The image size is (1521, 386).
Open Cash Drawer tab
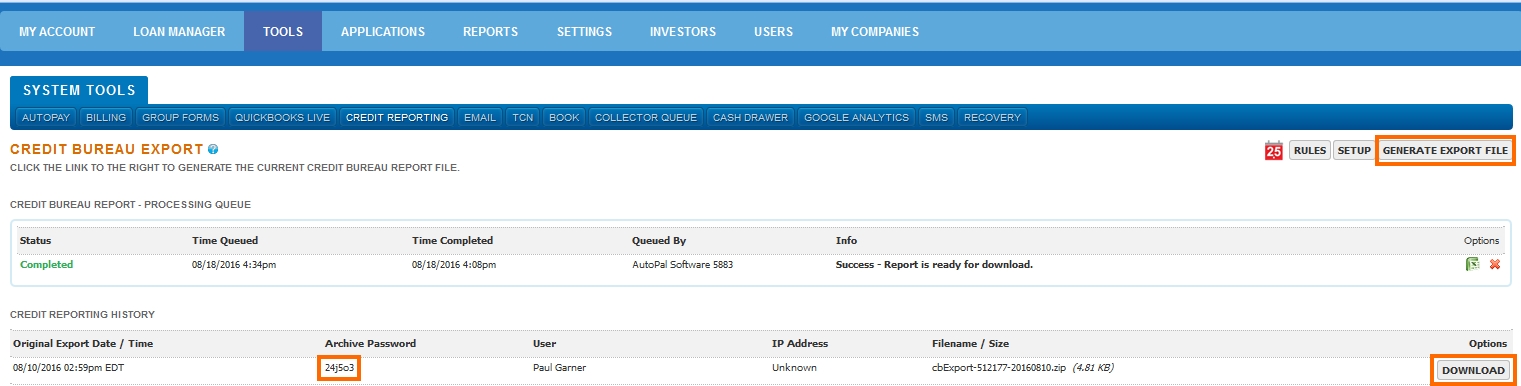click(750, 117)
